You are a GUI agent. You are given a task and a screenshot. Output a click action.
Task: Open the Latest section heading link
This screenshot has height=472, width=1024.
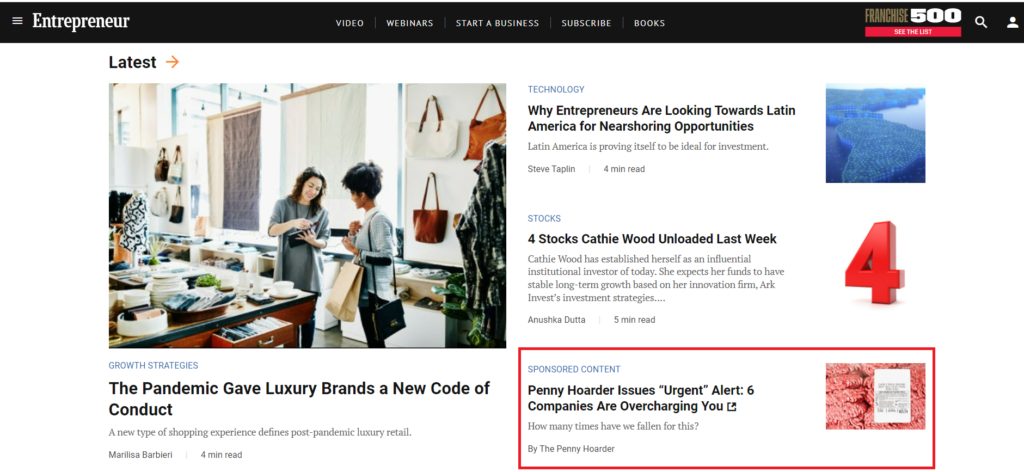[x=133, y=62]
